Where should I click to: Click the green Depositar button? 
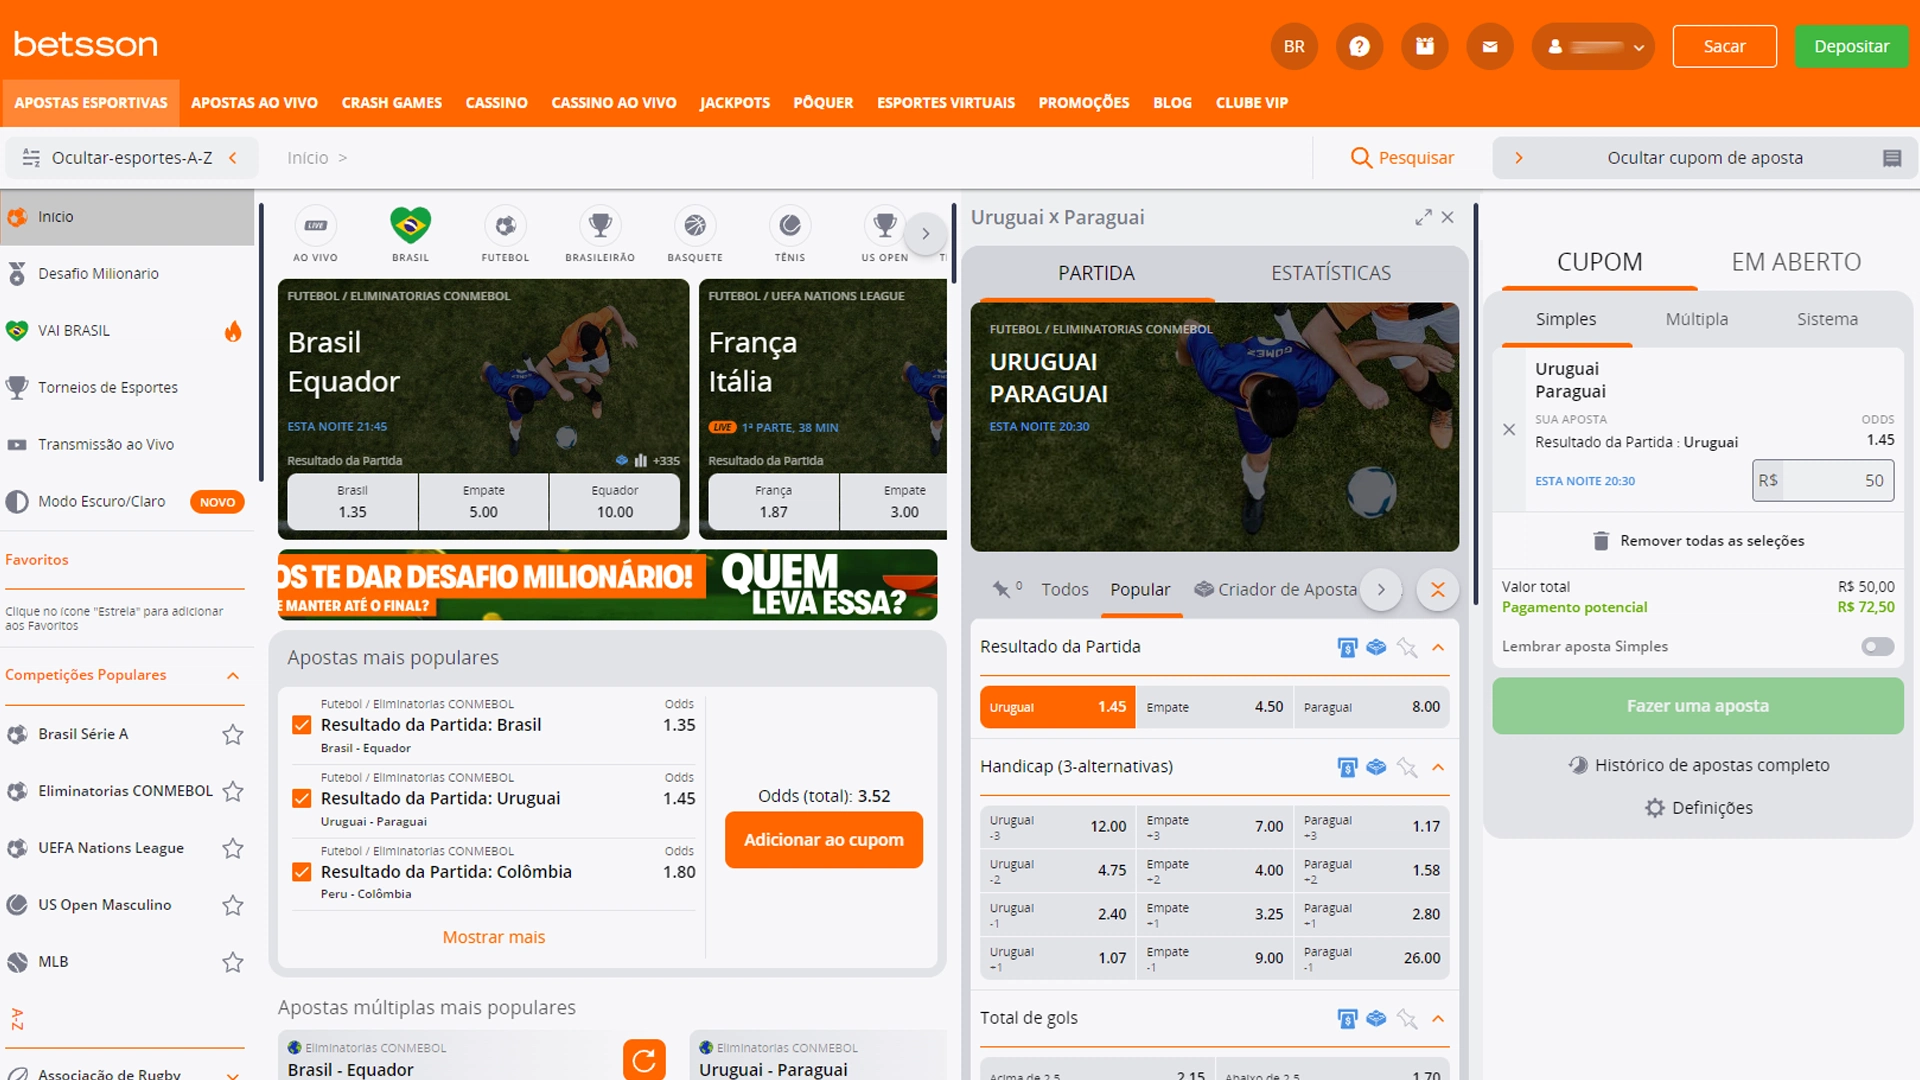(1851, 46)
